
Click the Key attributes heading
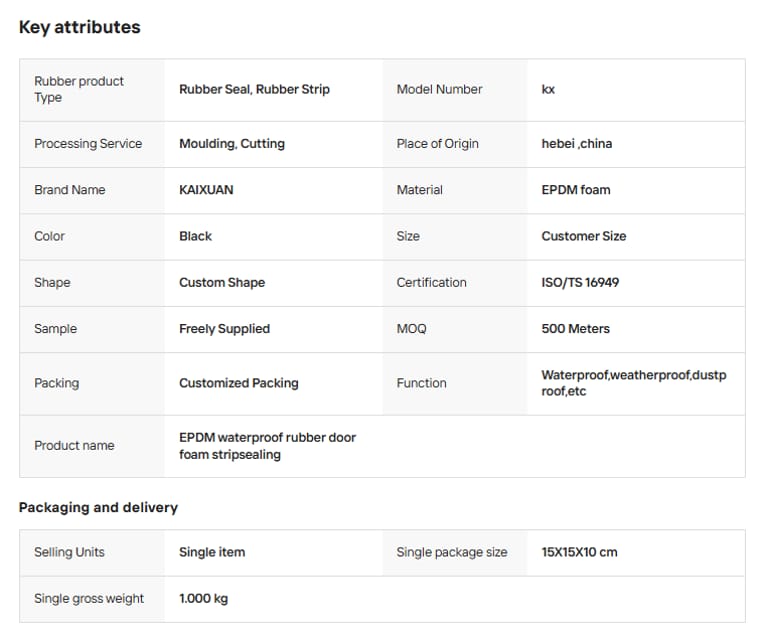tap(80, 27)
